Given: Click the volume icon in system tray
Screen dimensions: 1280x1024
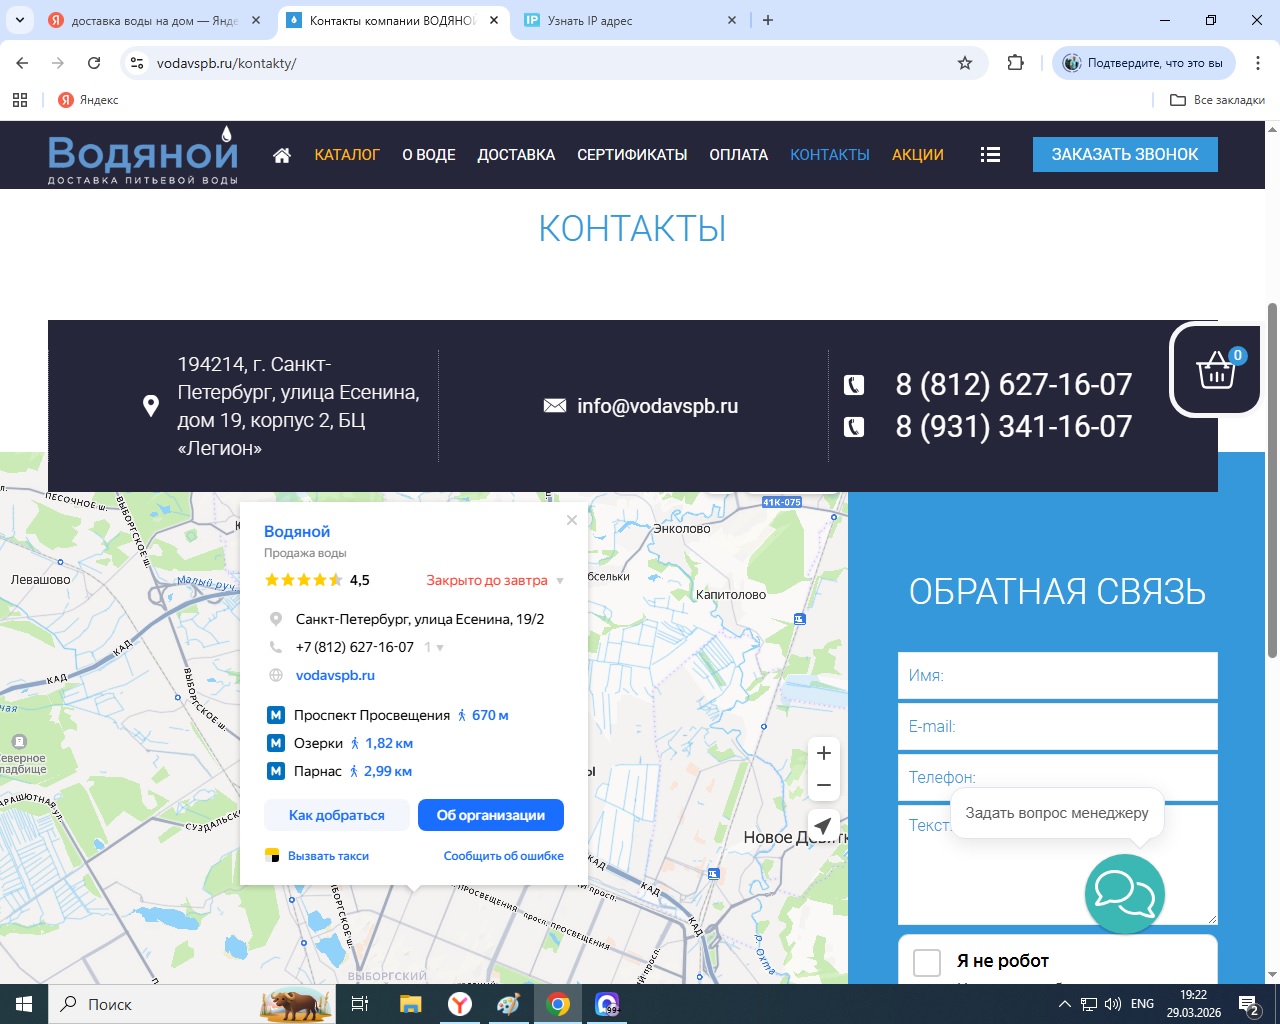Looking at the screenshot, I should [1112, 1004].
